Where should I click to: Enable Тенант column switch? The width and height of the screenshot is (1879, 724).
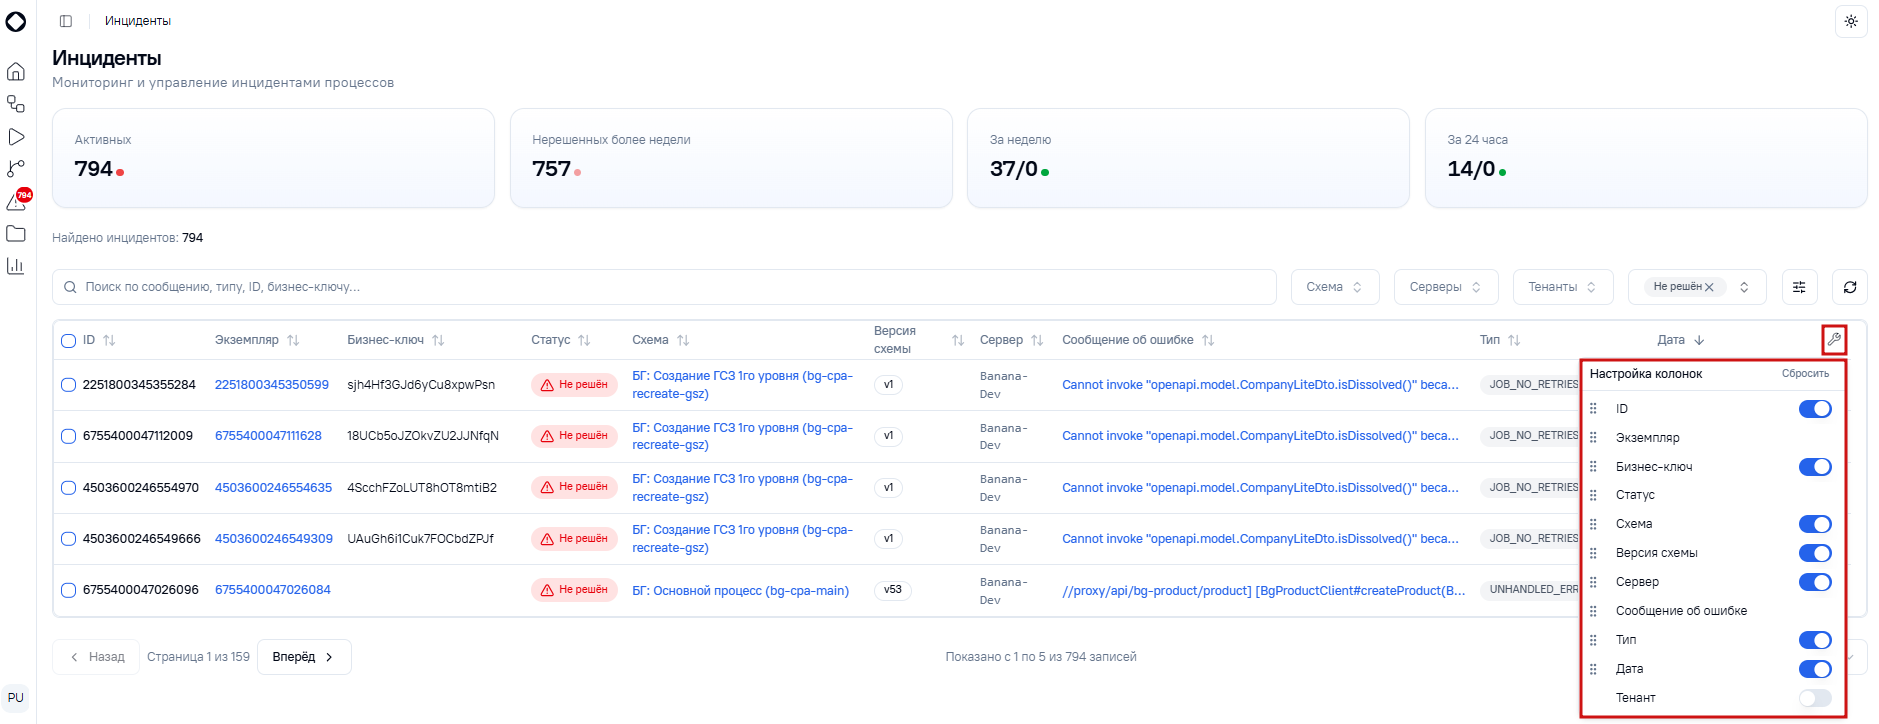click(x=1815, y=698)
